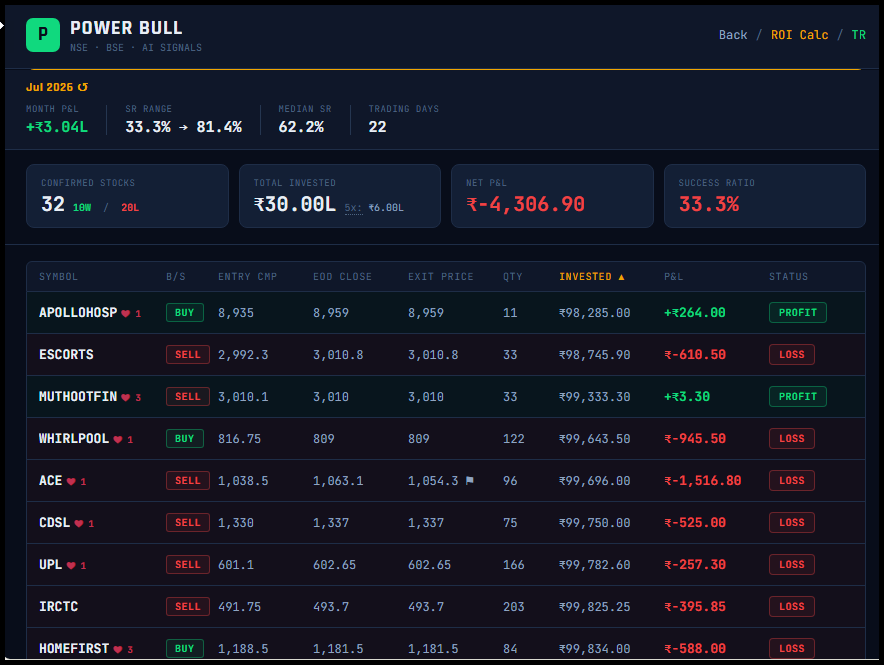Click the Net P&L value ₹-4,306.90
The width and height of the screenshot is (884, 665).
pos(525,204)
